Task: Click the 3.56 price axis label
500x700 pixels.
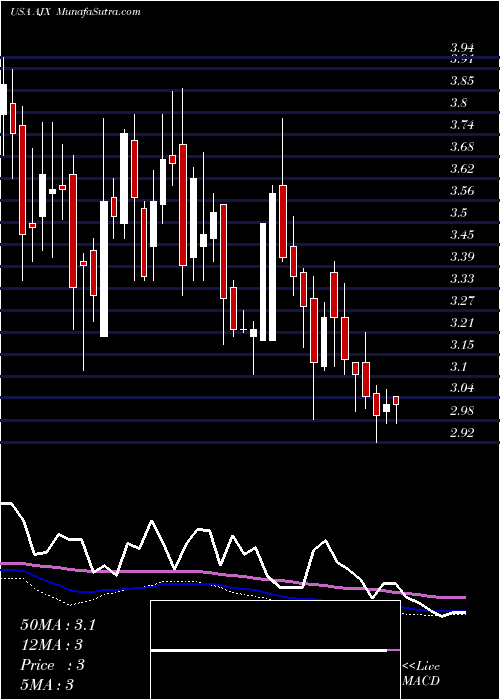Action: point(462,191)
